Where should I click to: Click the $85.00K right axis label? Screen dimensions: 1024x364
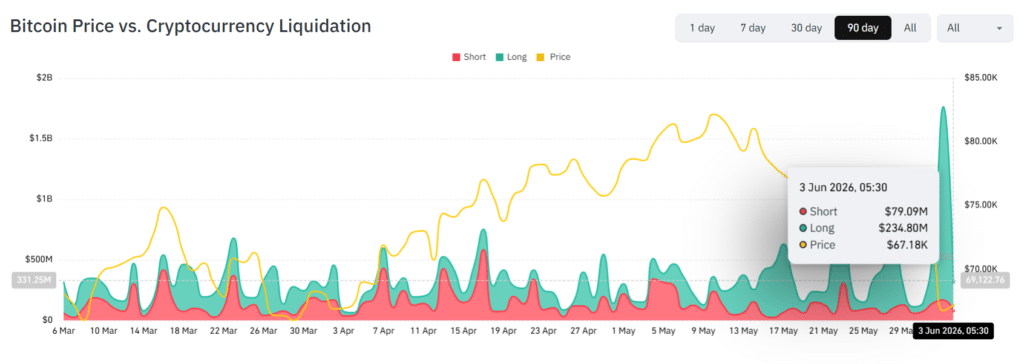[980, 78]
